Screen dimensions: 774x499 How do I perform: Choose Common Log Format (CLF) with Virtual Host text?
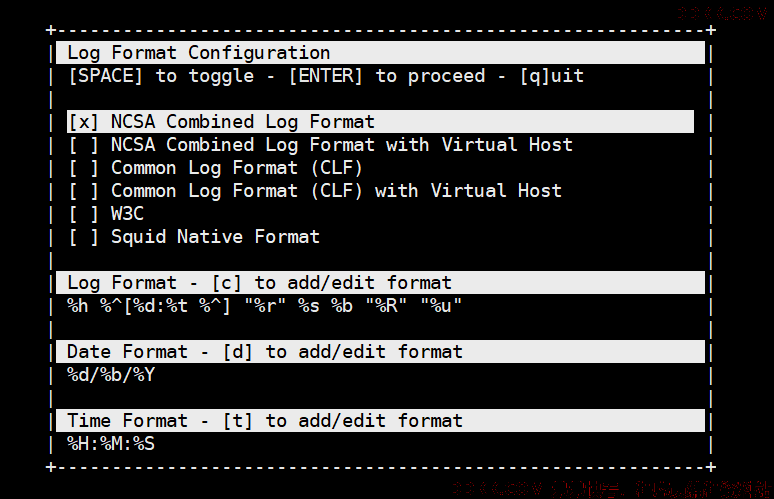click(336, 191)
